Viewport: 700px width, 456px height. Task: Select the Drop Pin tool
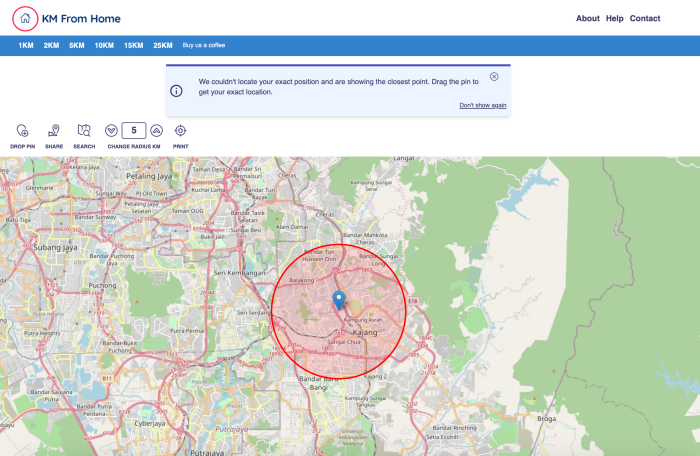[x=23, y=131]
